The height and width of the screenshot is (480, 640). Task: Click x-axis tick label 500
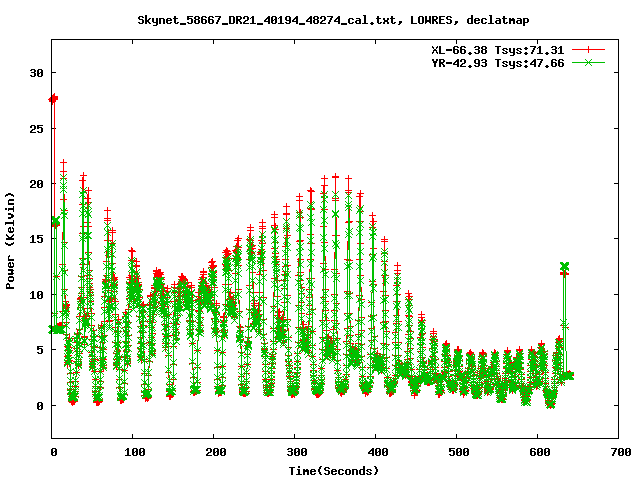(458, 452)
